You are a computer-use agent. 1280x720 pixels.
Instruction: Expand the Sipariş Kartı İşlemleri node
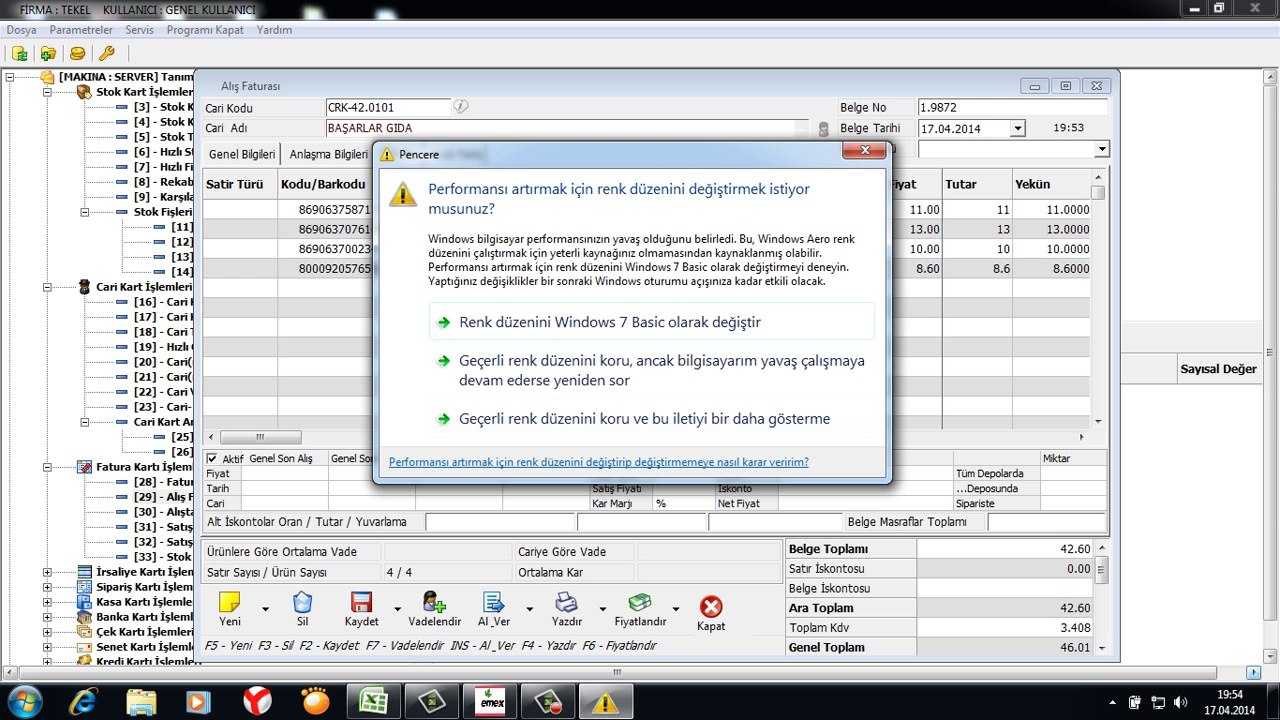click(x=47, y=587)
